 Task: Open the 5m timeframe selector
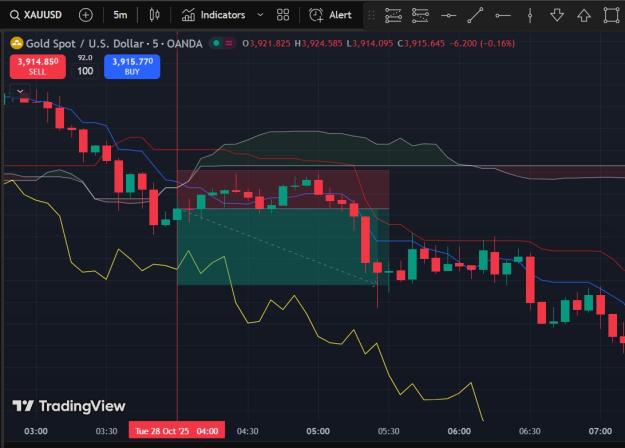pyautogui.click(x=120, y=15)
